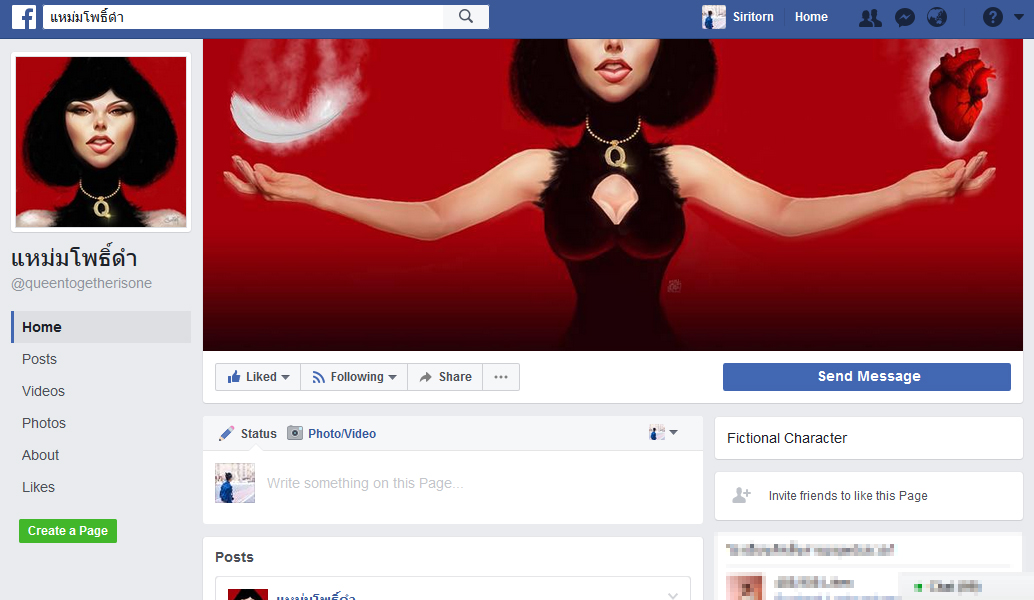Click the three-dots more options button
1034x600 pixels.
click(501, 377)
